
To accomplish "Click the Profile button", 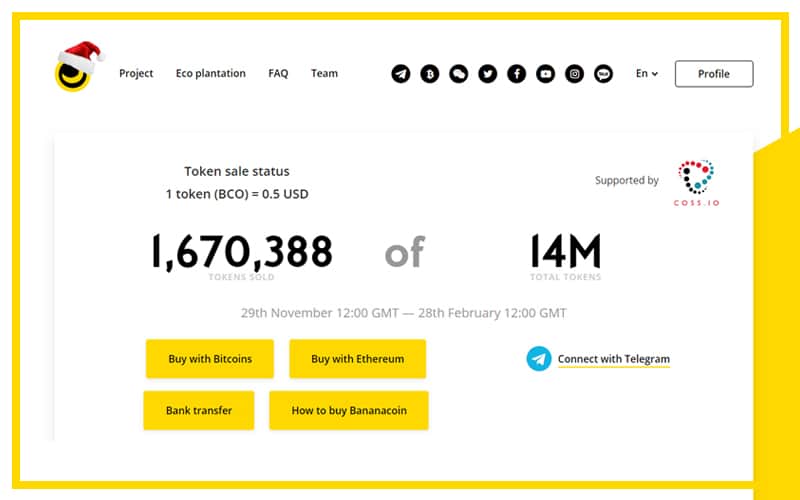I will (x=714, y=74).
